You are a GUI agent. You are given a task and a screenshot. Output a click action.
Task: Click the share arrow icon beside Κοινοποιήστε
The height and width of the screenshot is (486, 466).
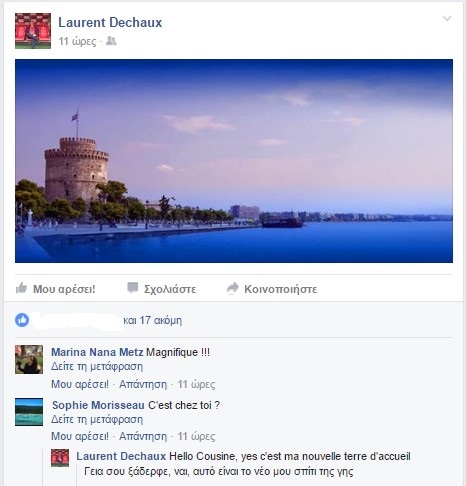pyautogui.click(x=233, y=288)
